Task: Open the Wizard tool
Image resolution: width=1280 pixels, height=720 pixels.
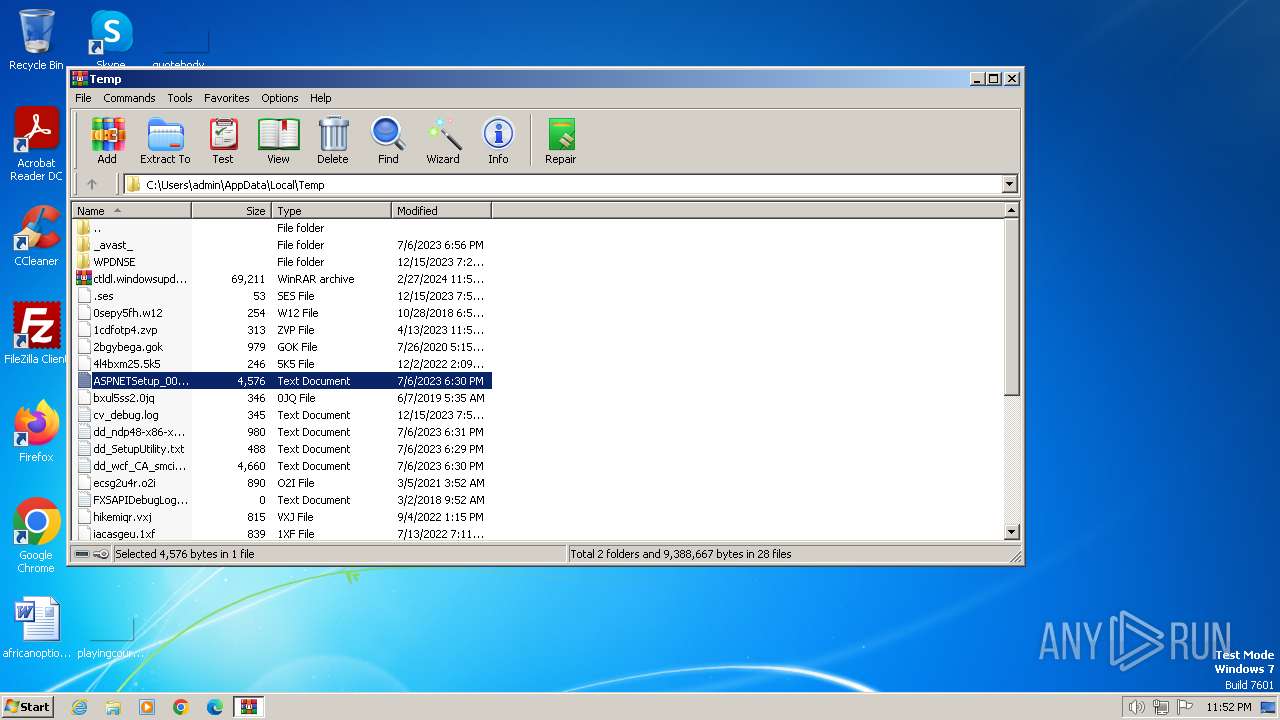Action: click(x=443, y=140)
